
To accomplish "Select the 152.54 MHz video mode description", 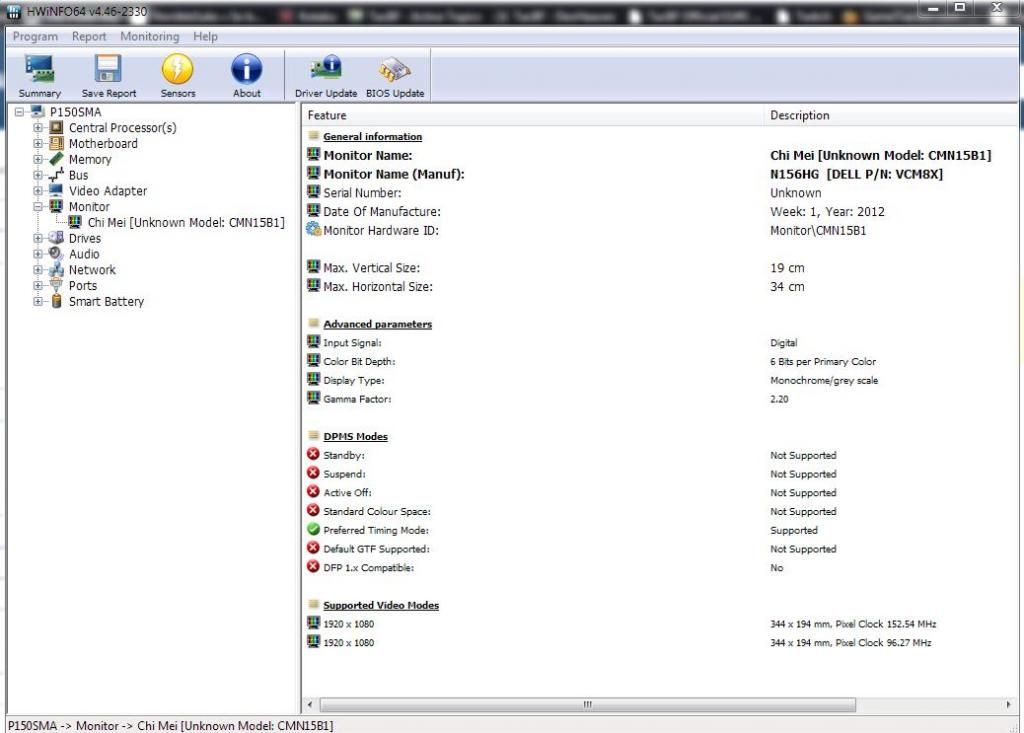I will (x=853, y=624).
